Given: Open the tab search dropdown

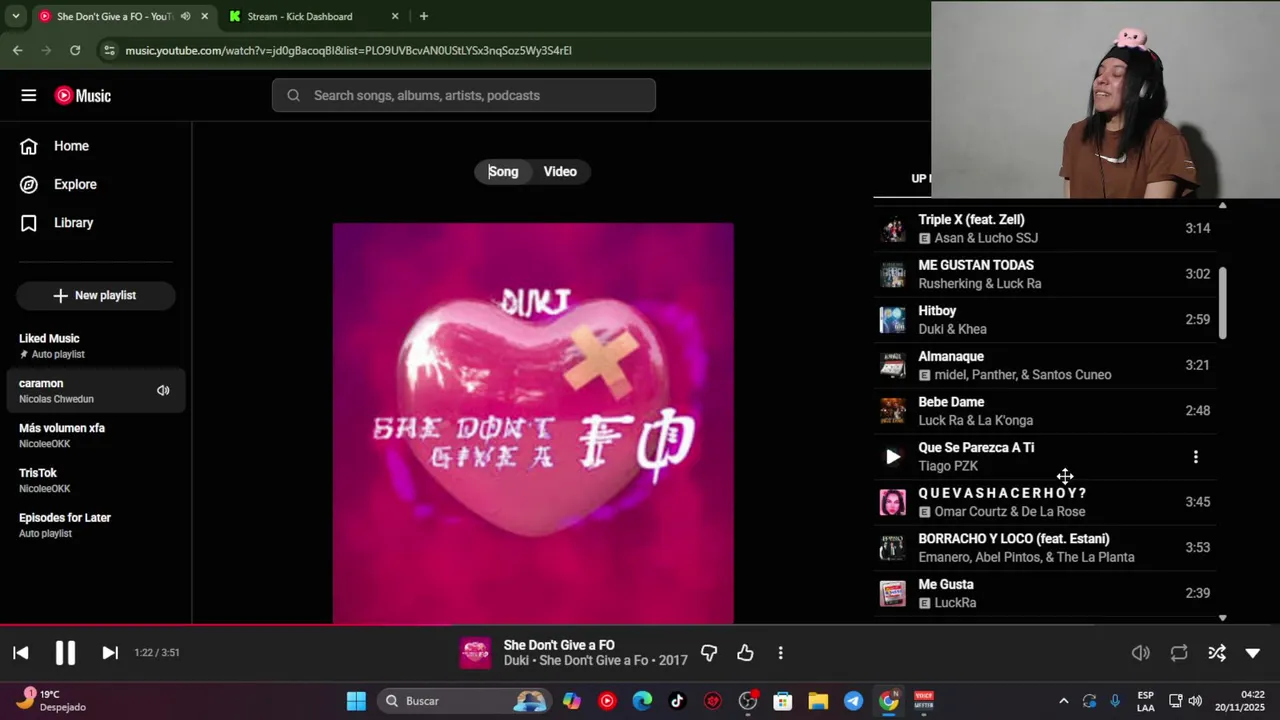Looking at the screenshot, I should pos(15,16).
